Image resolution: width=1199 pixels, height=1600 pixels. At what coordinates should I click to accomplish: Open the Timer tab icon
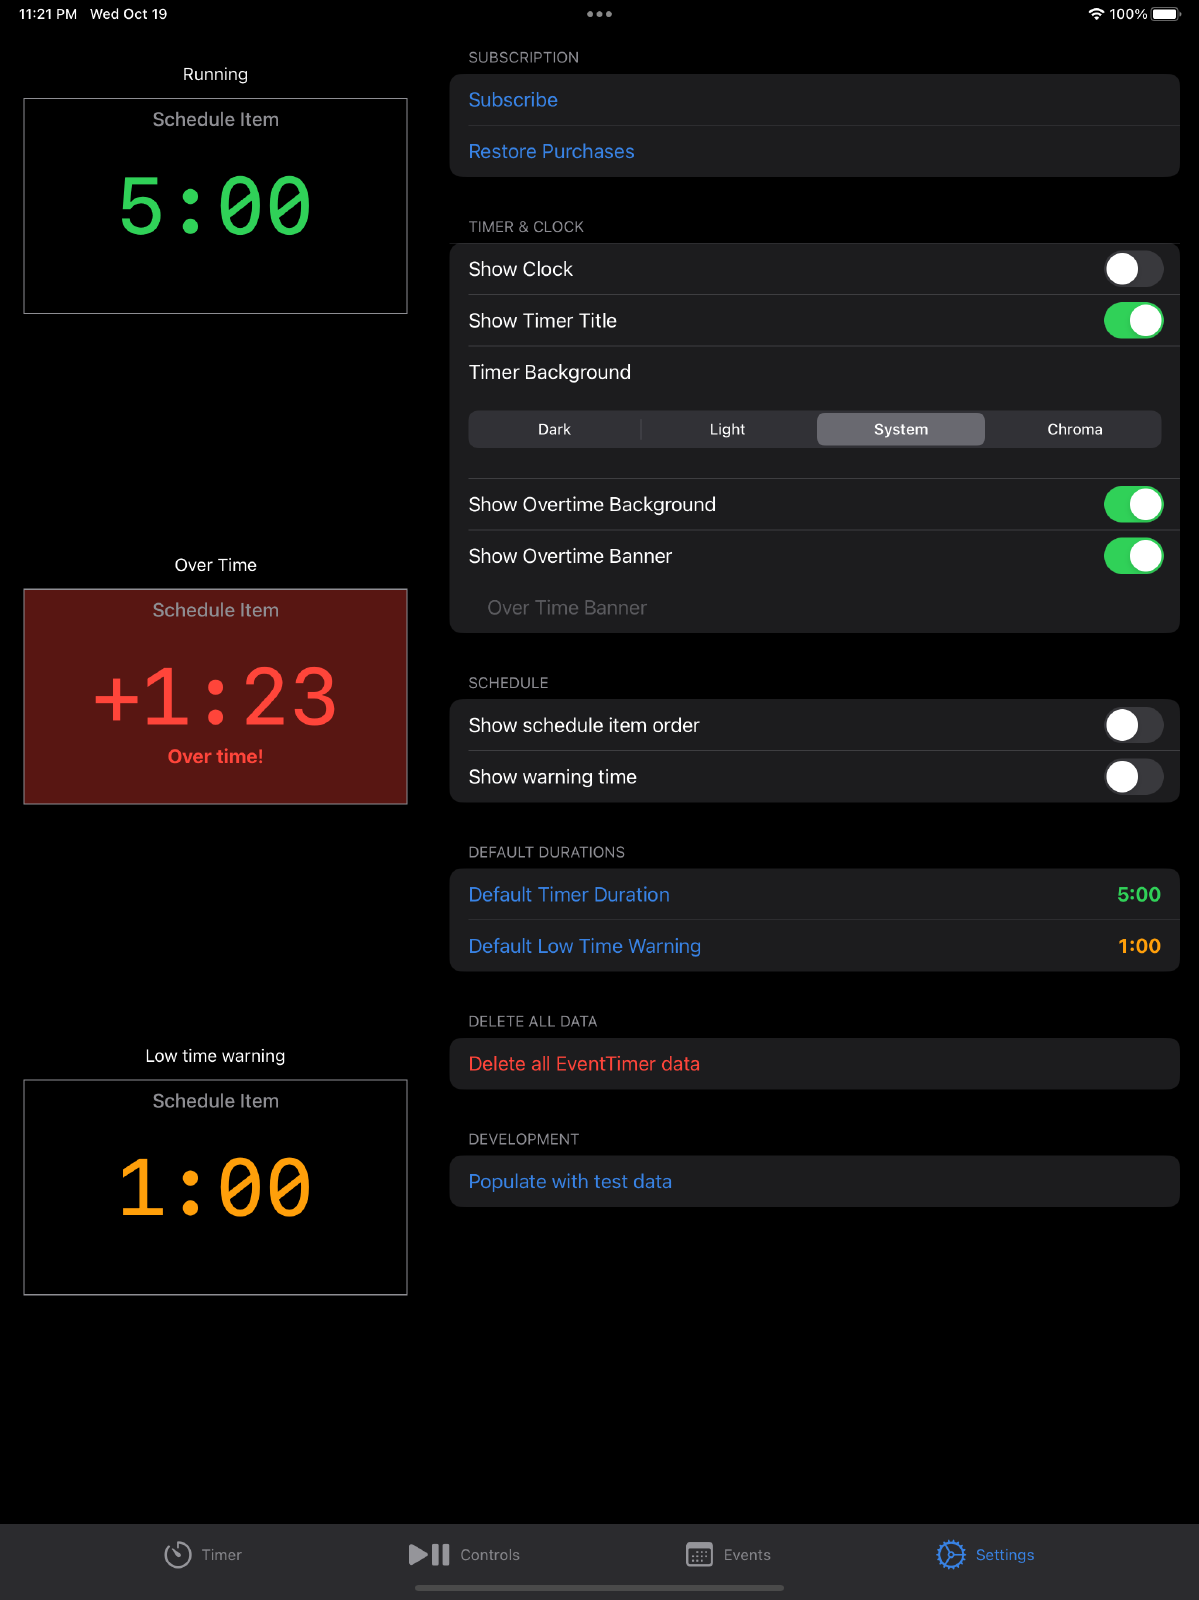point(178,1554)
